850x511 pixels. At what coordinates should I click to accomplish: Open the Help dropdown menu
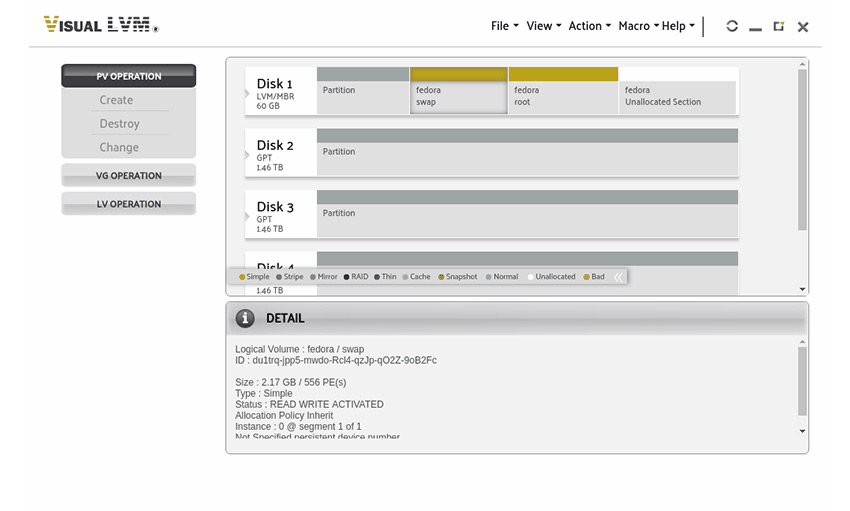[x=677, y=26]
